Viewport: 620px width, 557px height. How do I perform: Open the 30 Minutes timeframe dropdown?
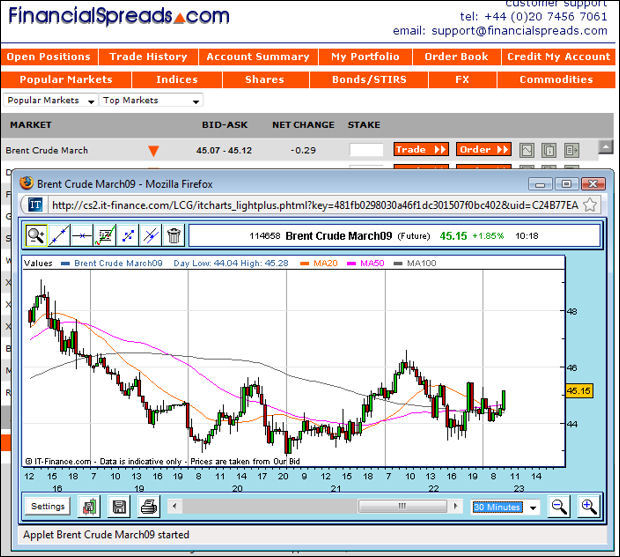click(505, 507)
